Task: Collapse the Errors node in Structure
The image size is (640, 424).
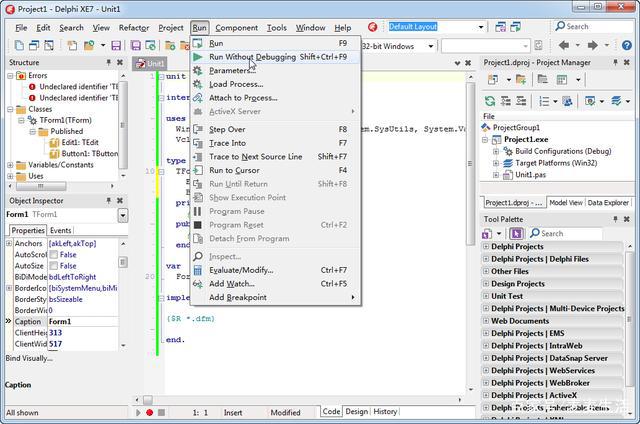Action: (10, 76)
